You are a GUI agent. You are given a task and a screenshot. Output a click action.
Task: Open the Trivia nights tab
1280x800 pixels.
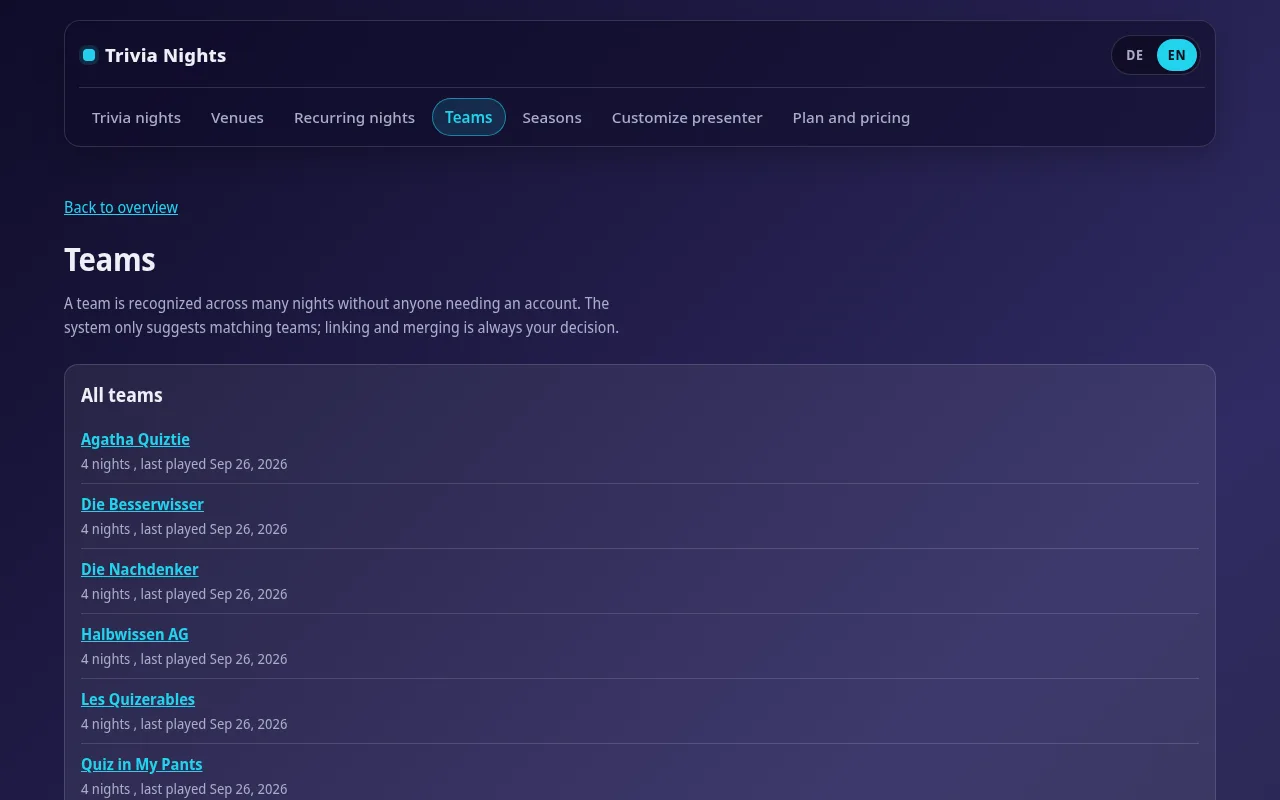coord(136,117)
